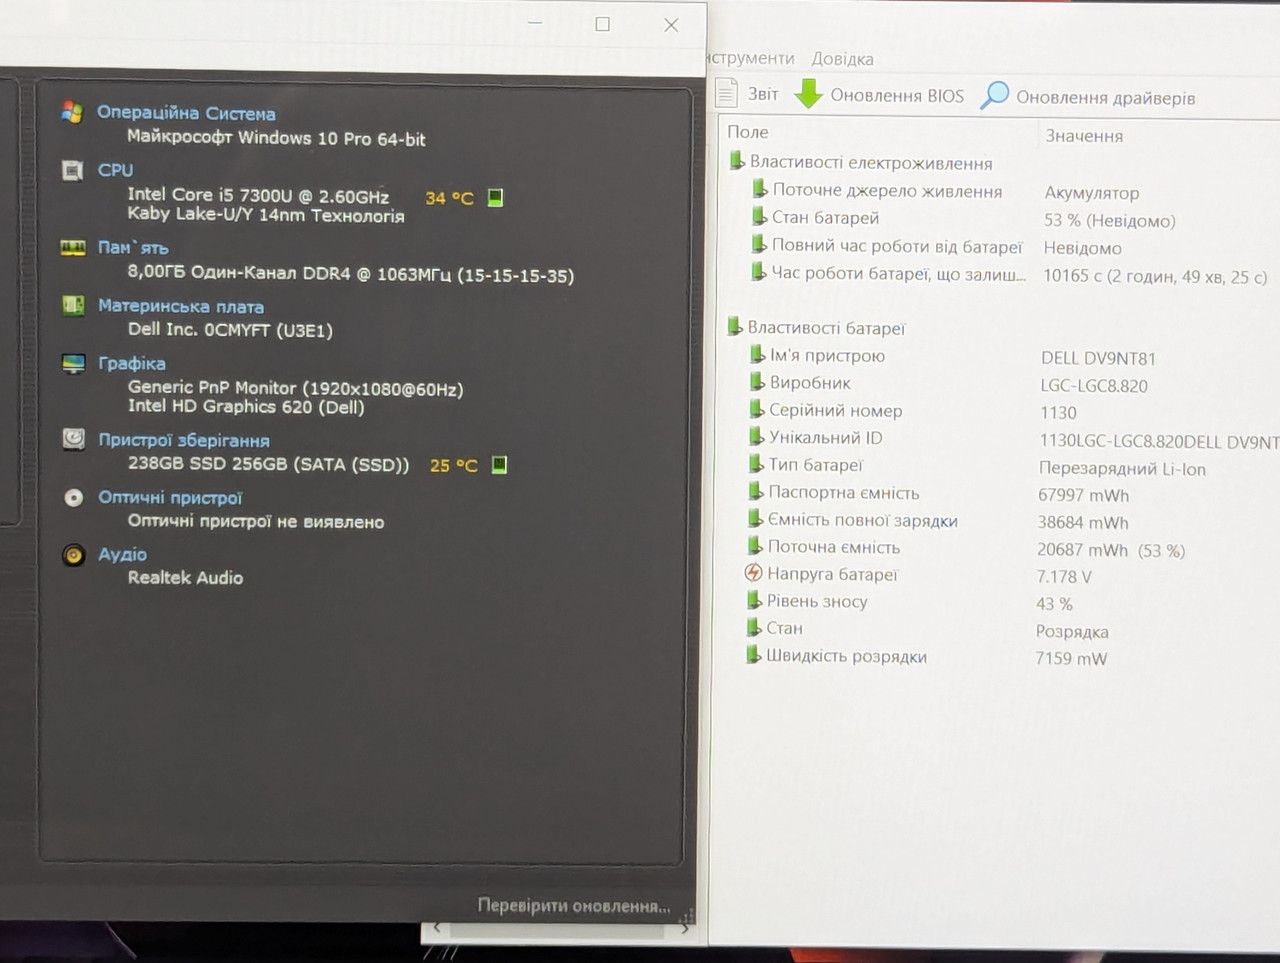Image resolution: width=1280 pixels, height=963 pixels.
Task: Click the text Майкрософт Windows 10 Pro 64-bit
Action: (276, 138)
